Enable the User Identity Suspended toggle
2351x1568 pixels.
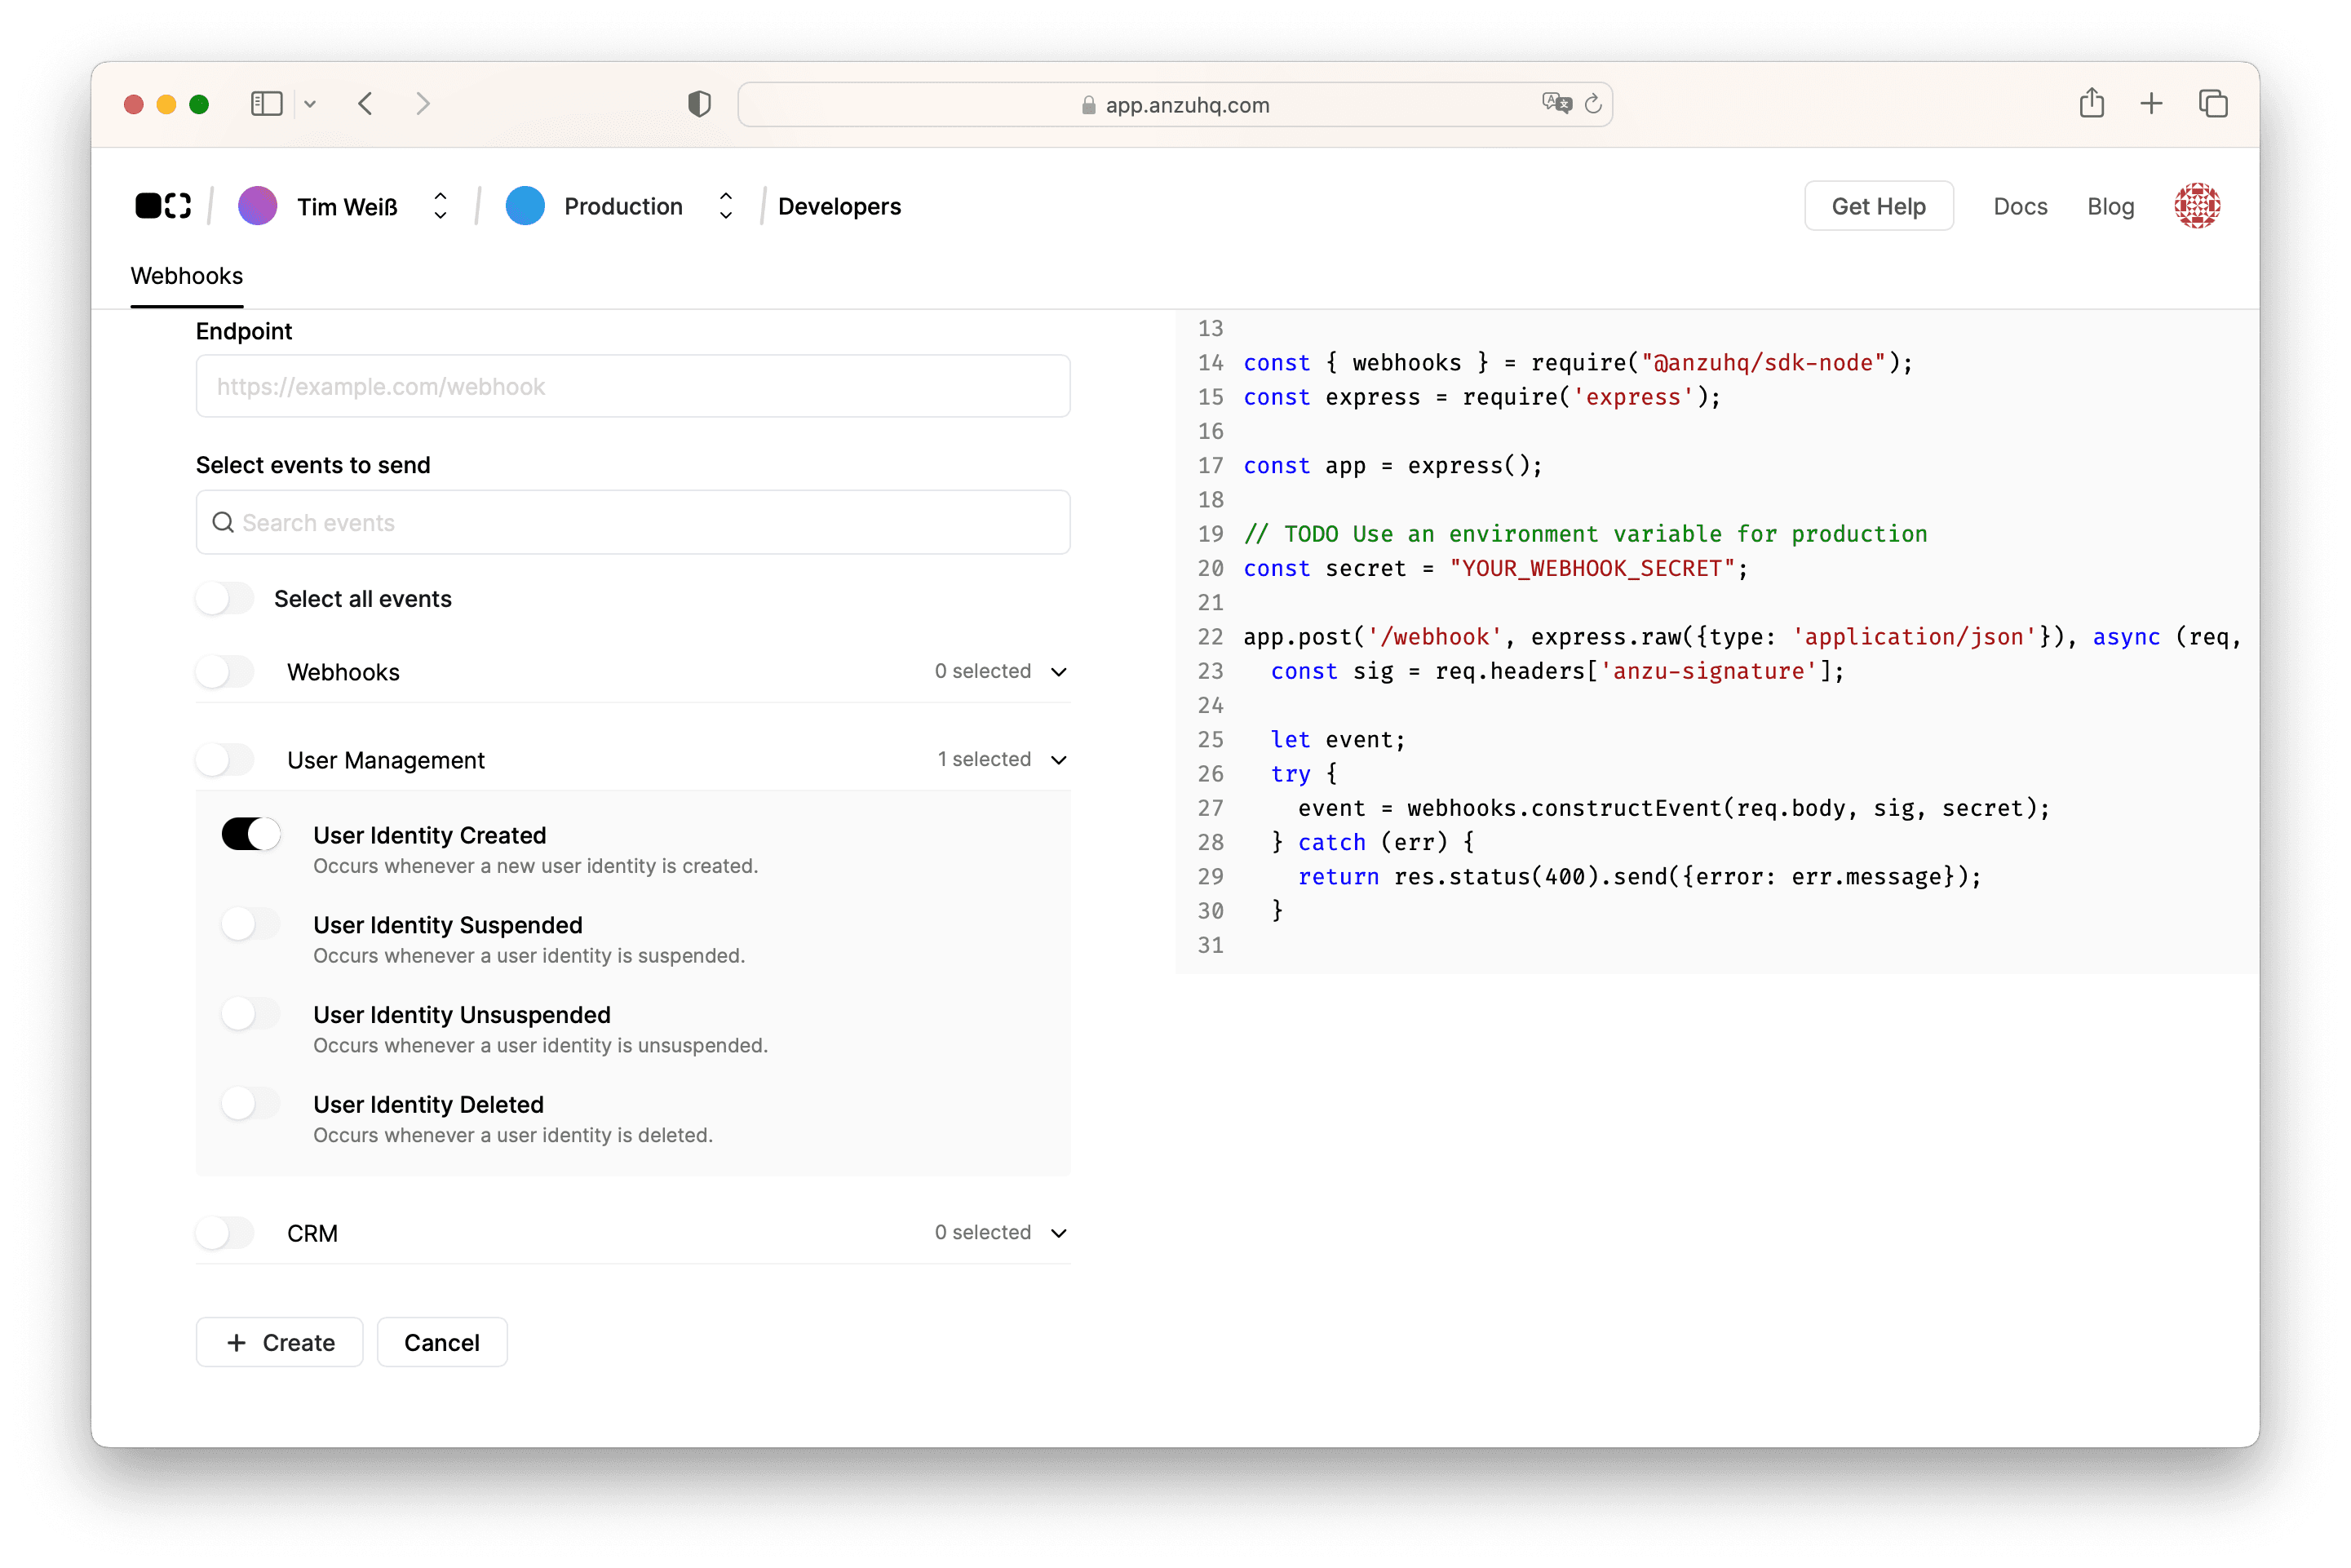[251, 925]
